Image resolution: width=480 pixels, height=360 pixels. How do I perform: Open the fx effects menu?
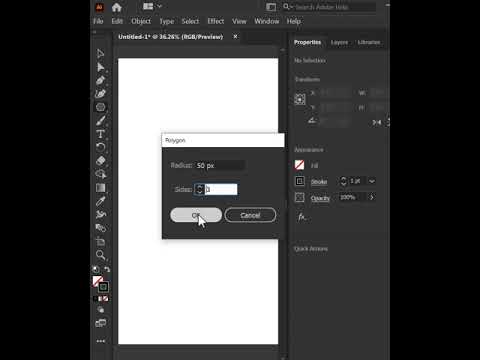click(x=302, y=217)
